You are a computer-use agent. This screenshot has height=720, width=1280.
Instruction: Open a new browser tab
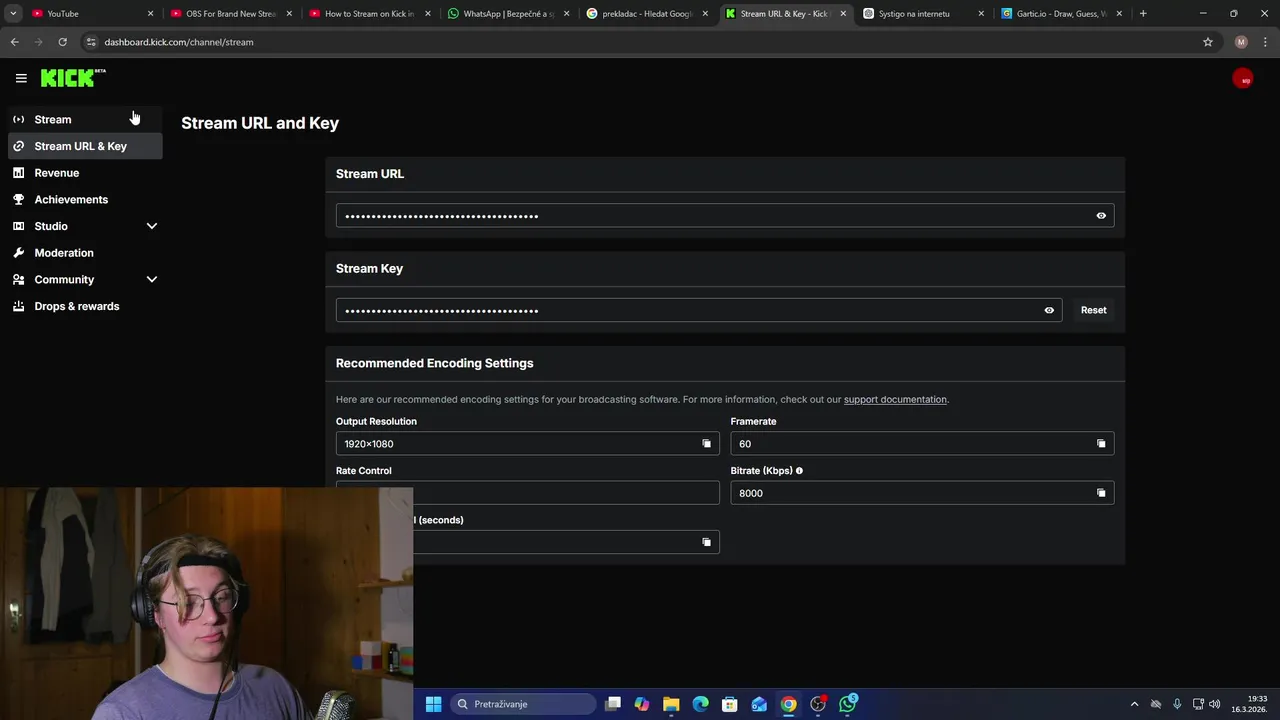point(1143,14)
